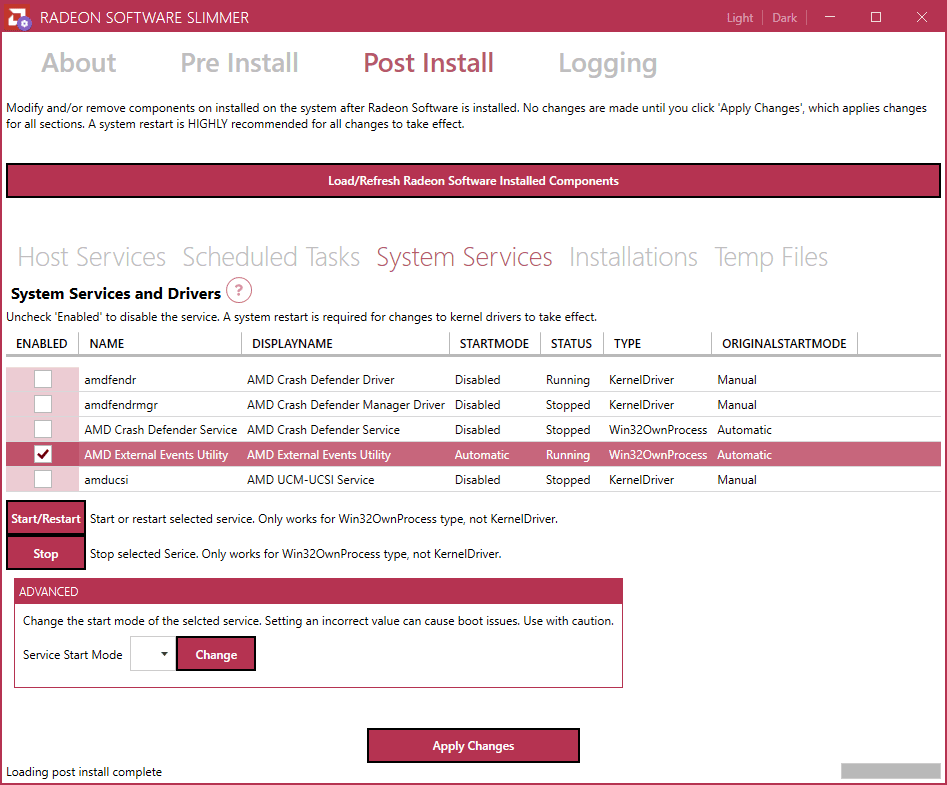The image size is (947, 785).
Task: Enable the amdfendrmgr service checkbox
Action: coord(43,404)
